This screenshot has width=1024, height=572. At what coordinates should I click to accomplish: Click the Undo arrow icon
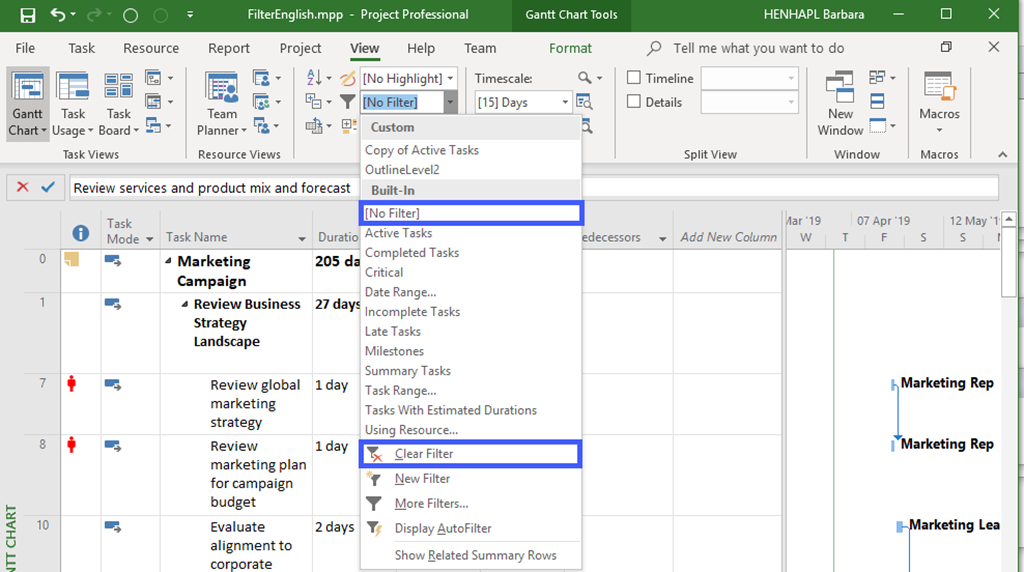point(58,14)
